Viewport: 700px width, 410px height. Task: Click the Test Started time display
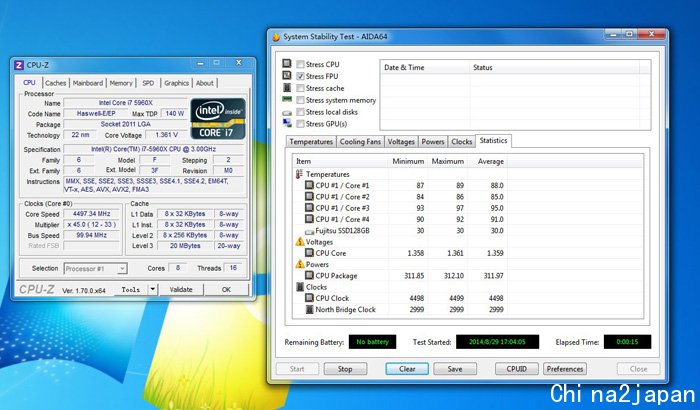coord(497,342)
